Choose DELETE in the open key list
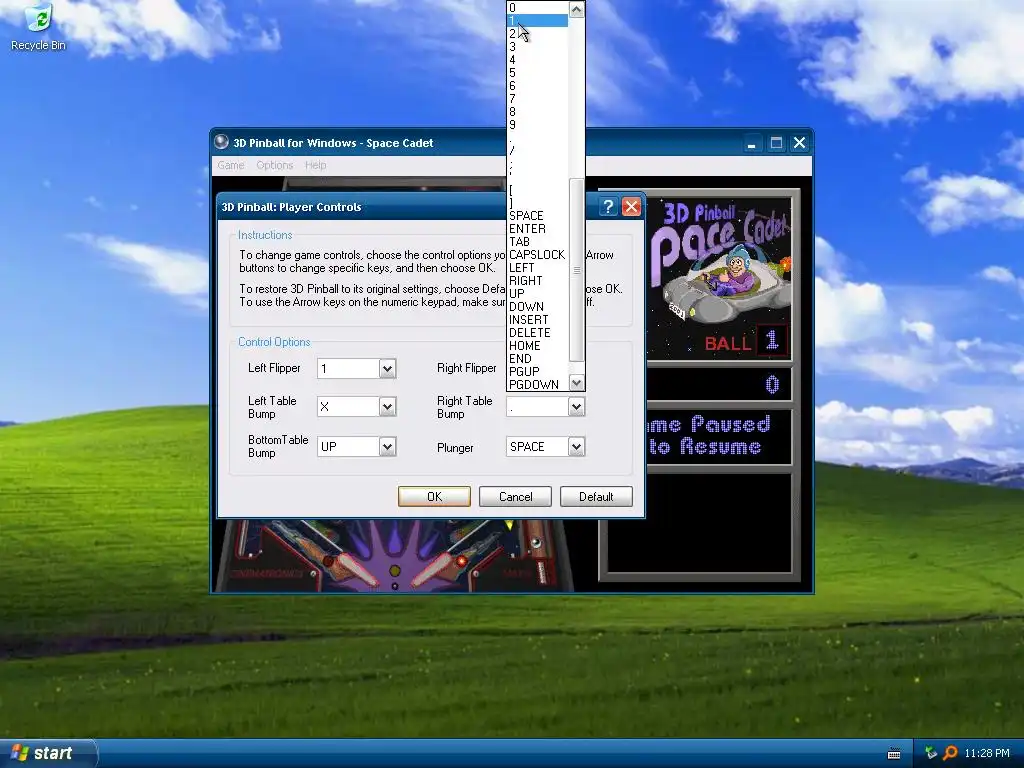Viewport: 1024px width, 768px height. [x=537, y=332]
